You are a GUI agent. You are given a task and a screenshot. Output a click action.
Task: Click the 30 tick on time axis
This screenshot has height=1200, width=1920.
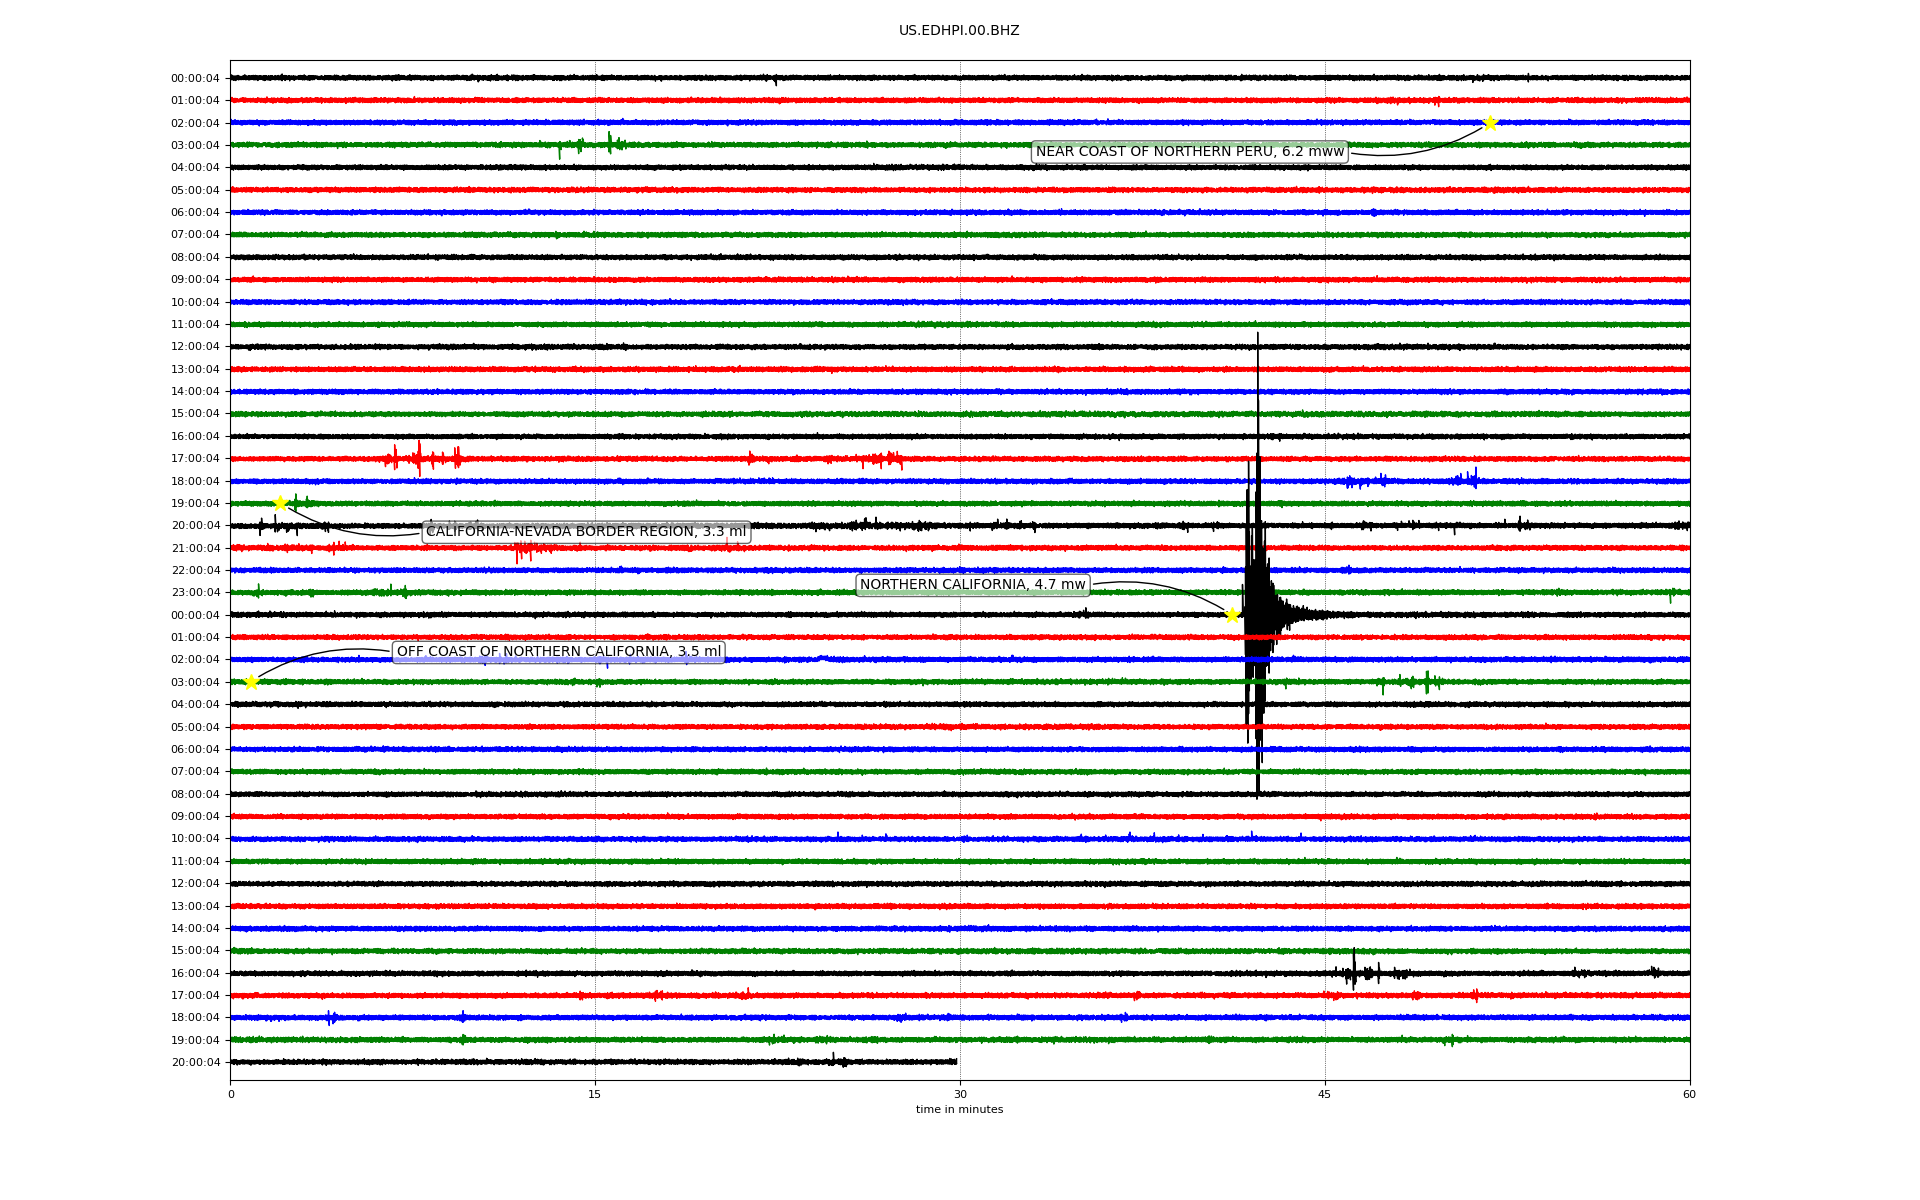(x=959, y=1094)
